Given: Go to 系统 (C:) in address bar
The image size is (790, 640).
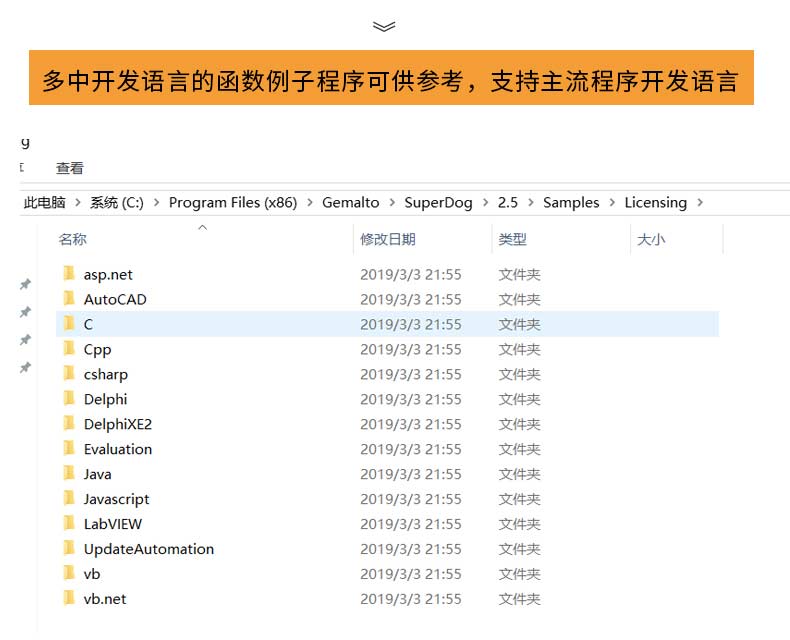Looking at the screenshot, I should [x=117, y=203].
